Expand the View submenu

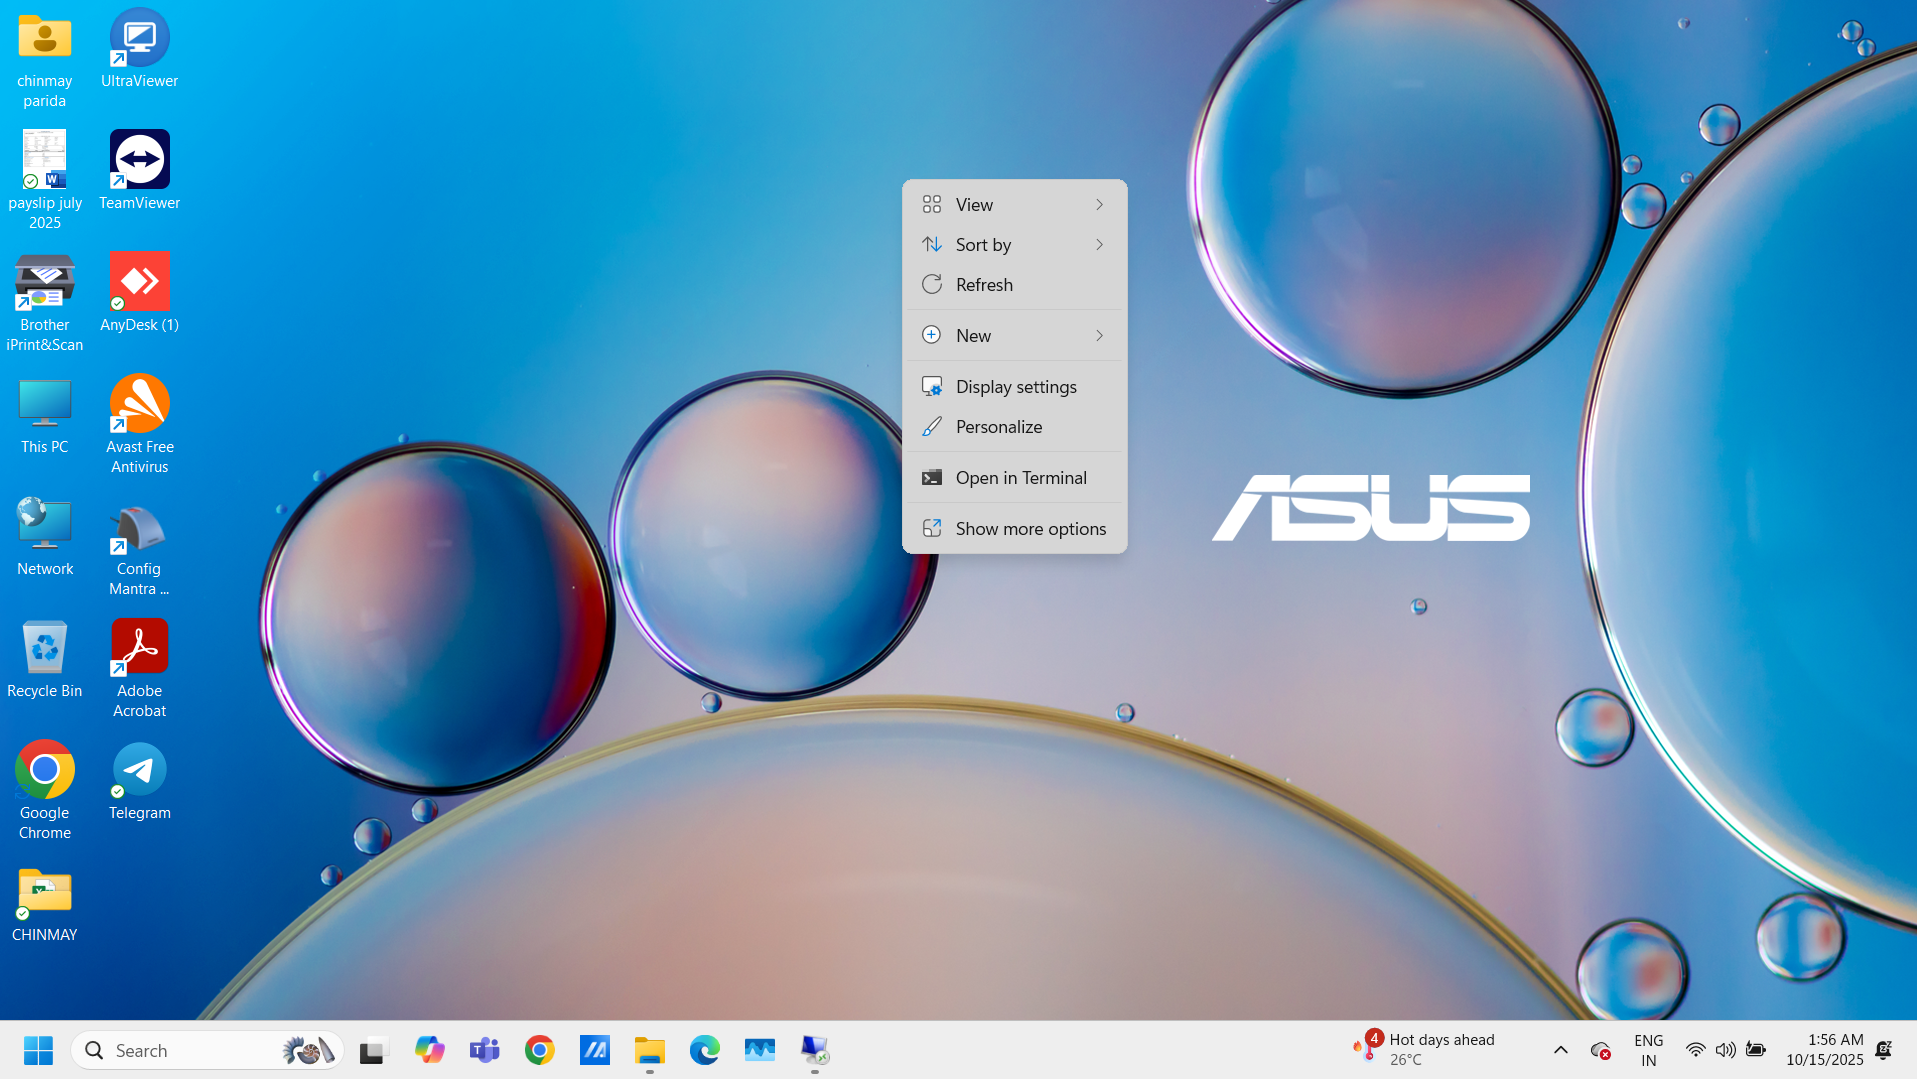point(1014,204)
